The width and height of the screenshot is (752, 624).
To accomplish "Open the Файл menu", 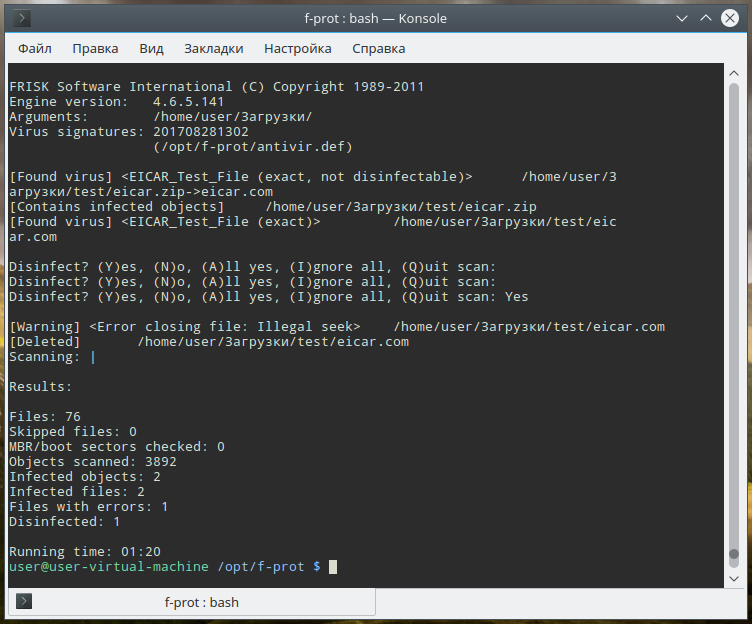I will click(x=35, y=48).
